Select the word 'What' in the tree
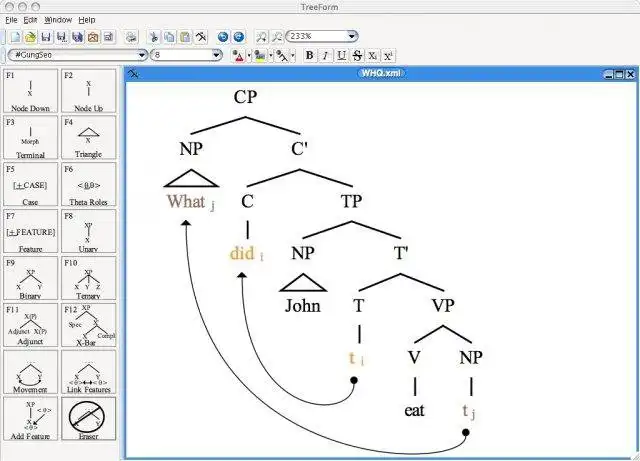Screen dimensions: 640x461 [x=186, y=201]
